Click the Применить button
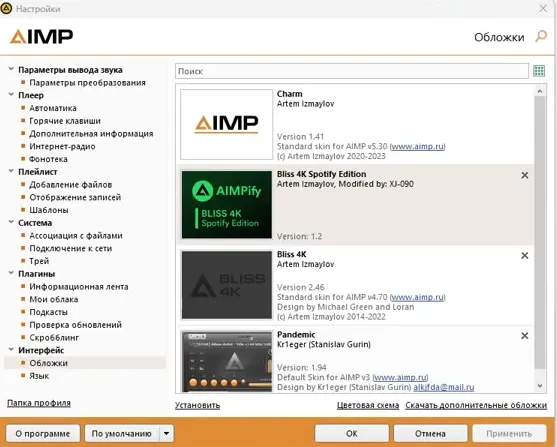This screenshot has width=557, height=447. [x=509, y=433]
